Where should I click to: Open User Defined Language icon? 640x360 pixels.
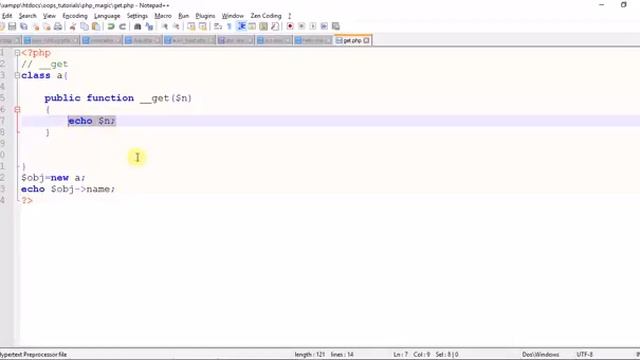tap(252, 27)
